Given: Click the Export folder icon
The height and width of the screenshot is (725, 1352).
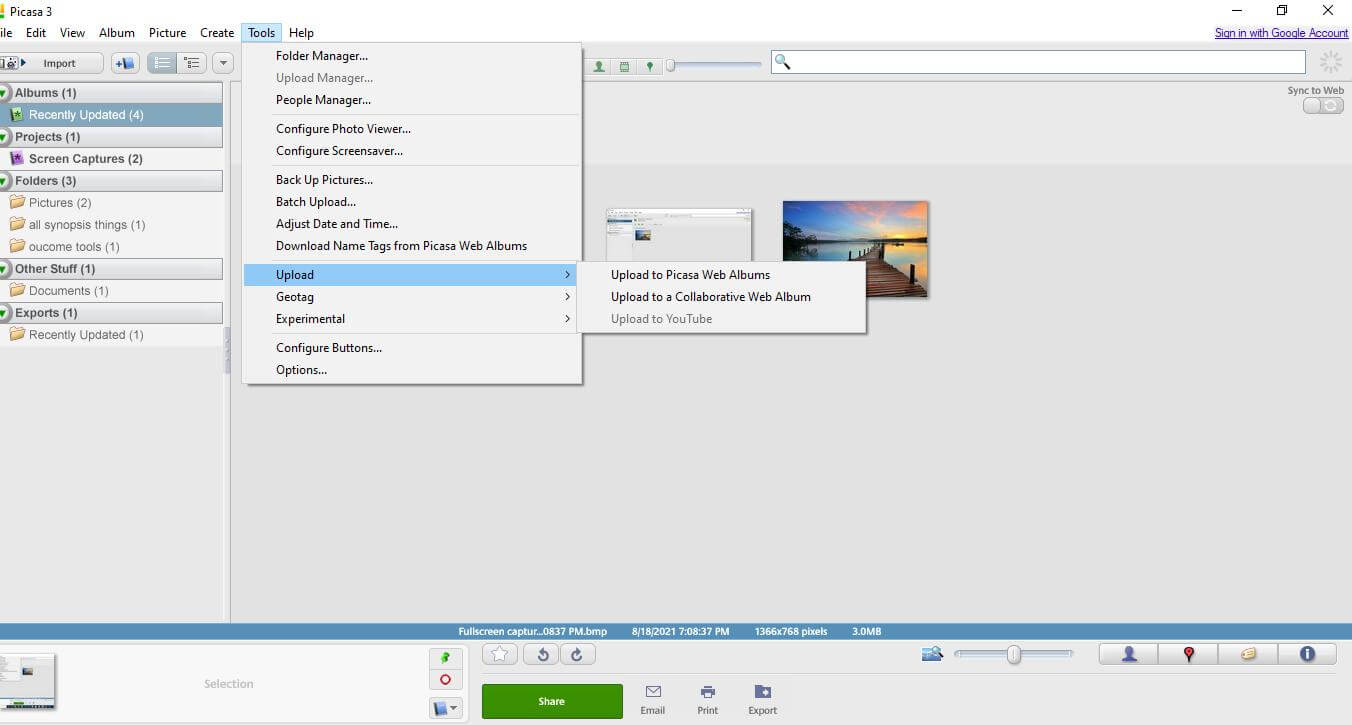Looking at the screenshot, I should [762, 692].
